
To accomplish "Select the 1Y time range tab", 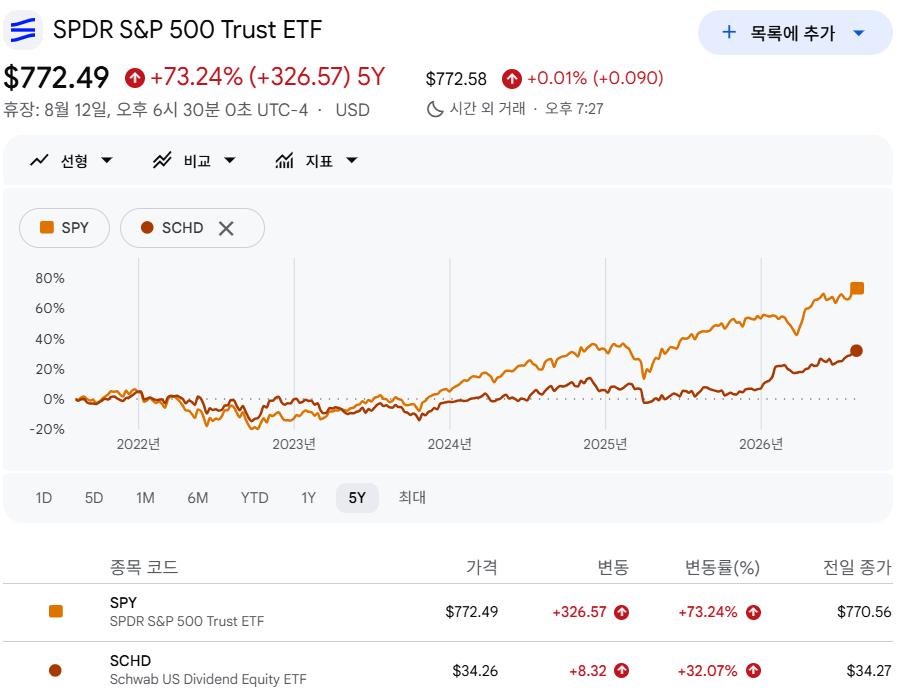I will (x=308, y=498).
